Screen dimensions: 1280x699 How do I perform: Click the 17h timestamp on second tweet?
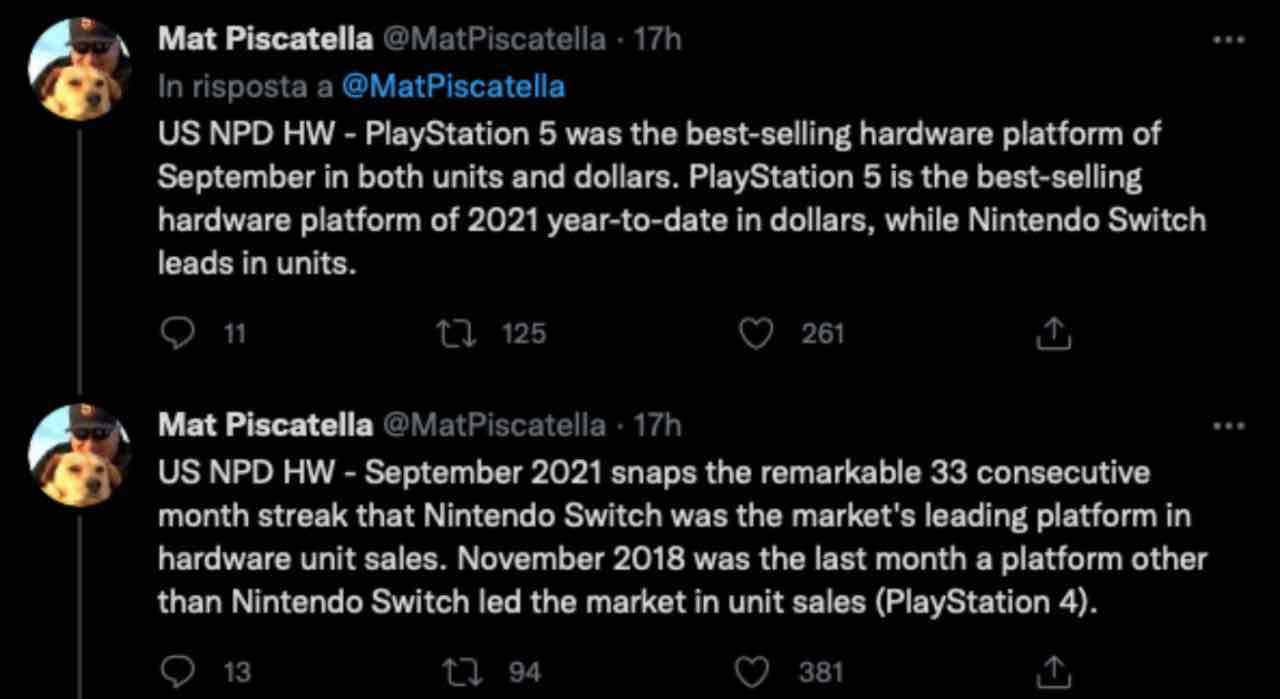[x=658, y=425]
